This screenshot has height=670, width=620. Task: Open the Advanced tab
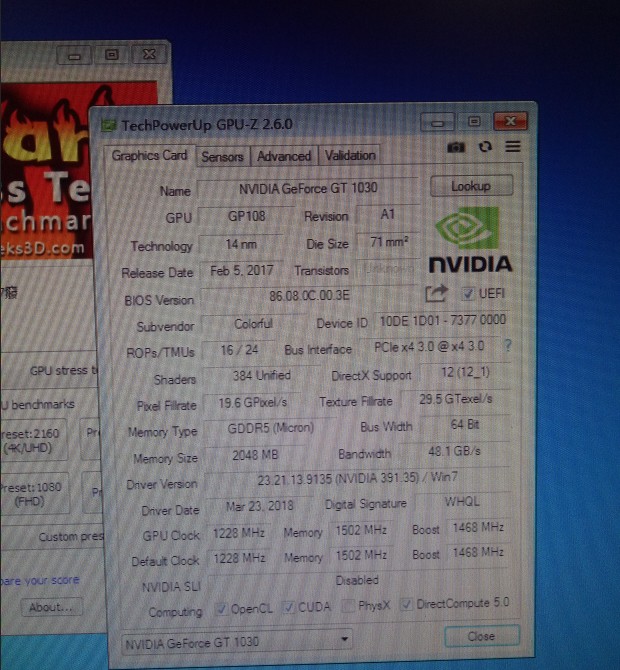click(284, 156)
